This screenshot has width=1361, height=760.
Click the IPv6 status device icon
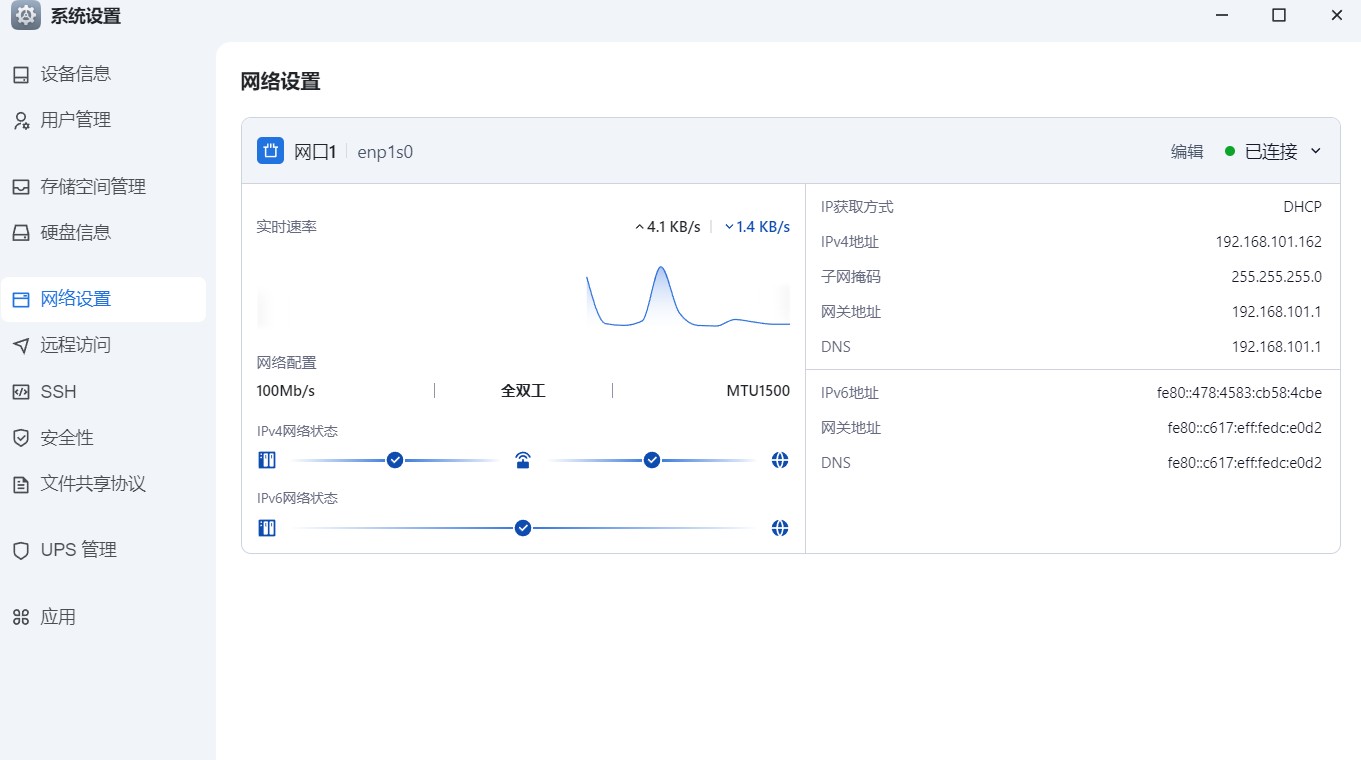point(267,528)
